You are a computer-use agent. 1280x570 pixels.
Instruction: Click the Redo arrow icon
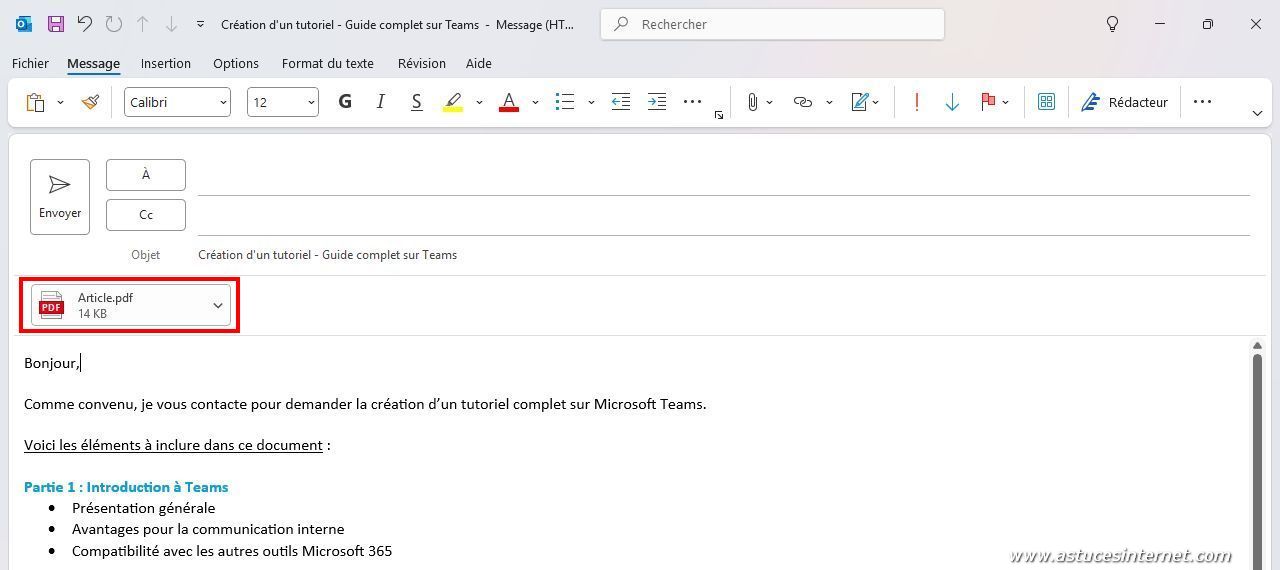coord(114,24)
